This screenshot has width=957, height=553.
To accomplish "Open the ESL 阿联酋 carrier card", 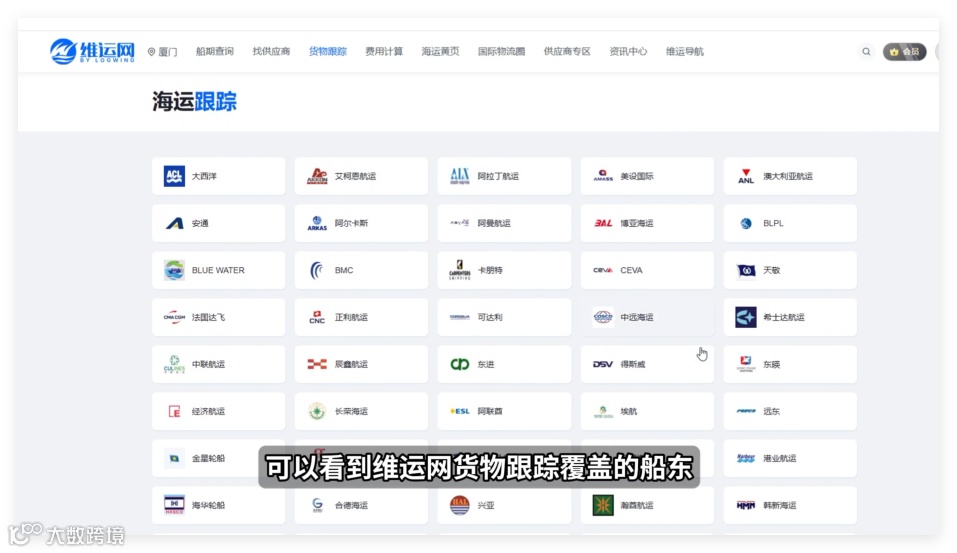I will 504,411.
